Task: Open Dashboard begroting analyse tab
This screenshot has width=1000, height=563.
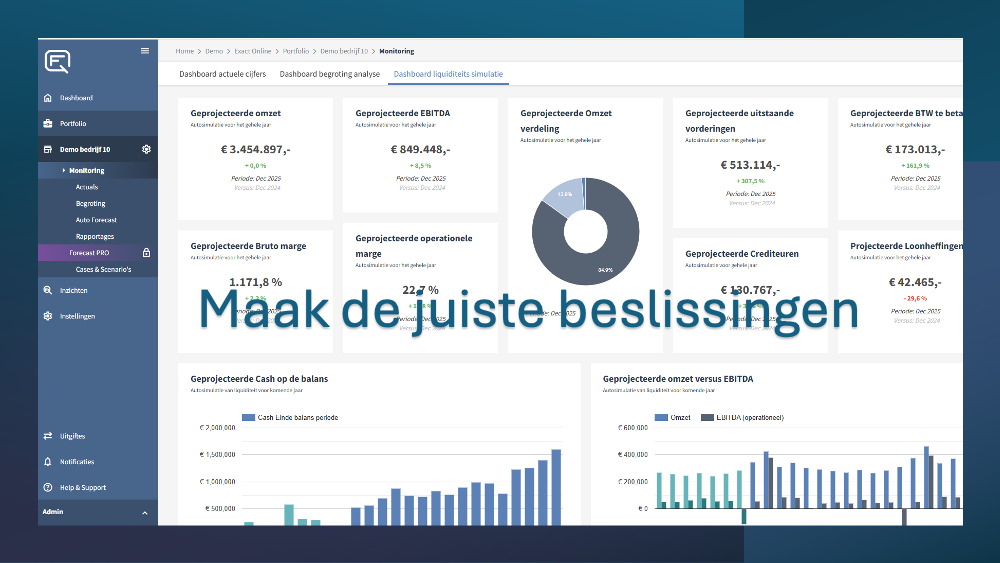Action: point(329,74)
